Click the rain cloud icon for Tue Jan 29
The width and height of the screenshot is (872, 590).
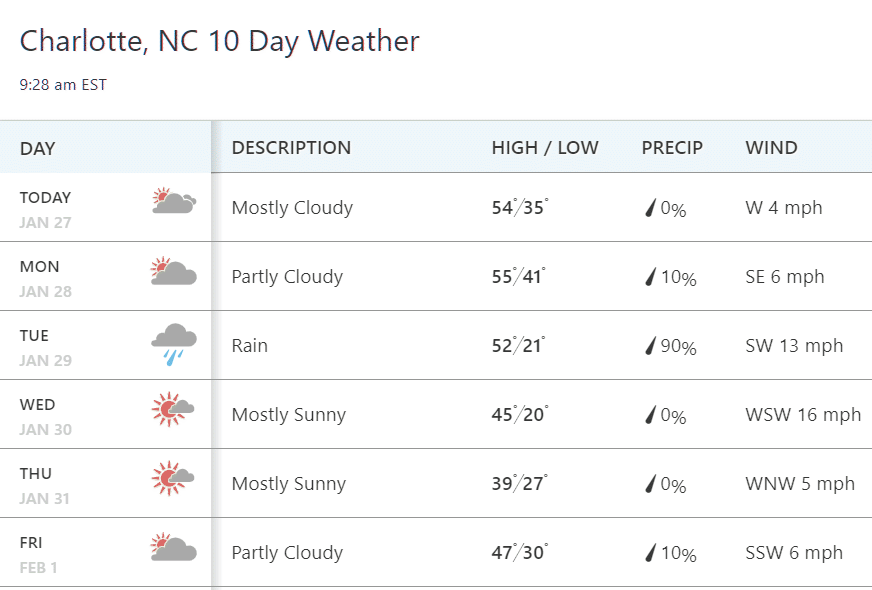click(x=174, y=345)
